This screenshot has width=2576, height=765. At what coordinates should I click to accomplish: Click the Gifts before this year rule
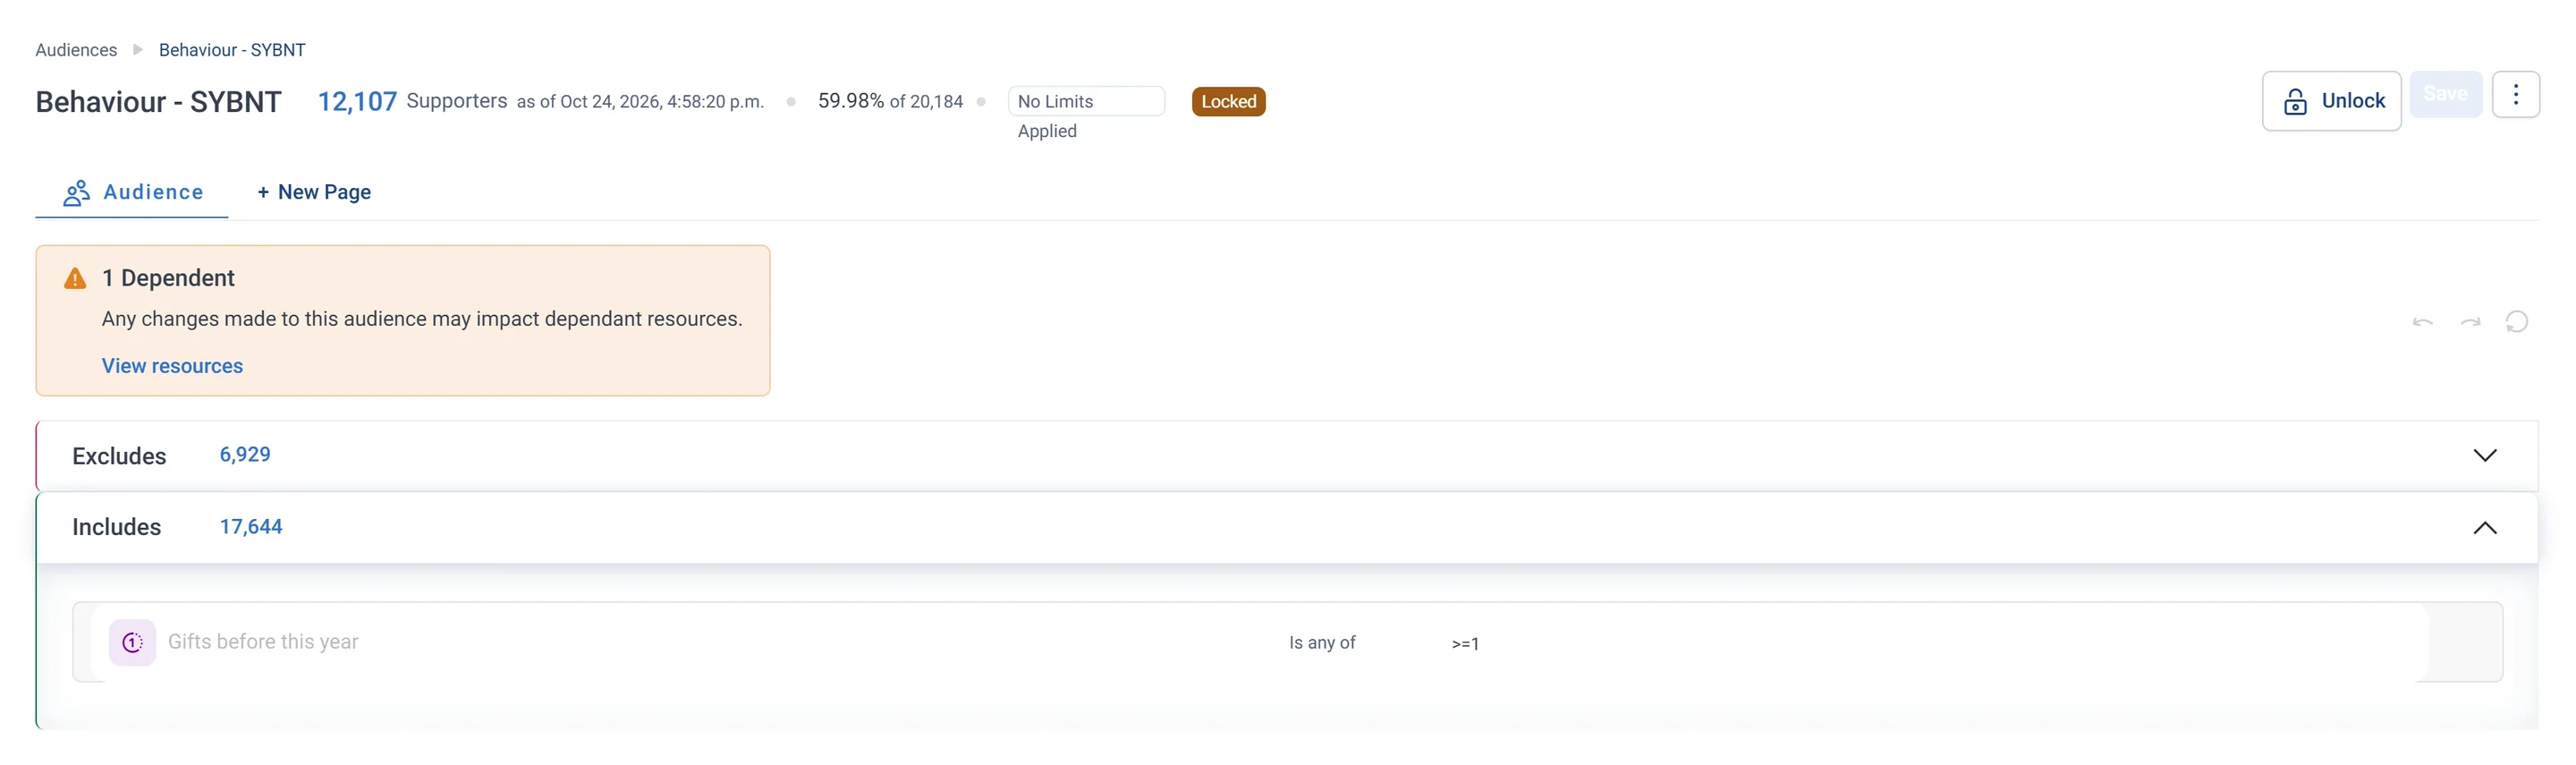point(1287,642)
